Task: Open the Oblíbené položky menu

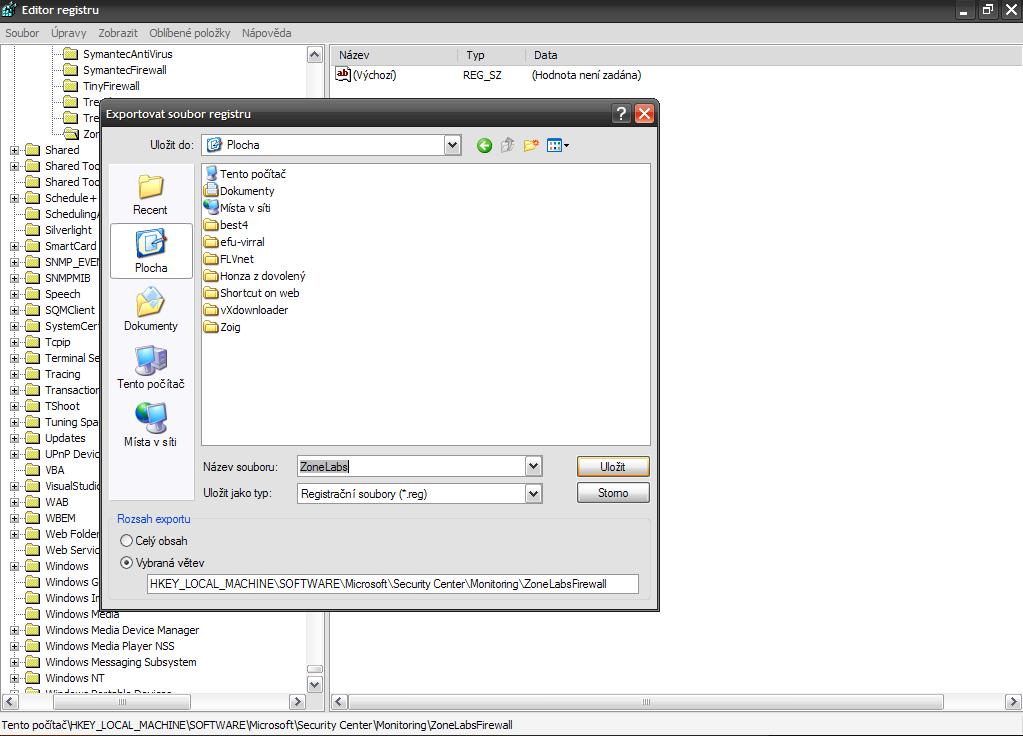Action: point(190,33)
